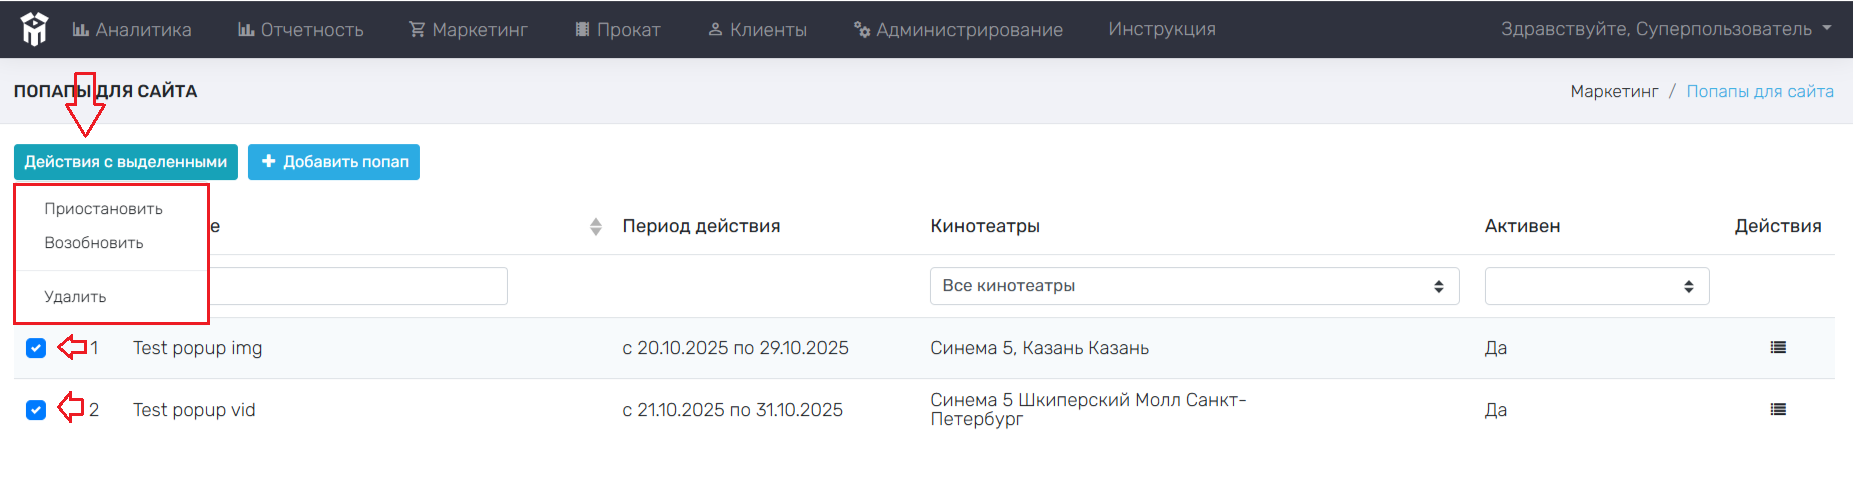The image size is (1853, 498).
Task: Open actions list icon for Test popup img
Action: 1778,348
